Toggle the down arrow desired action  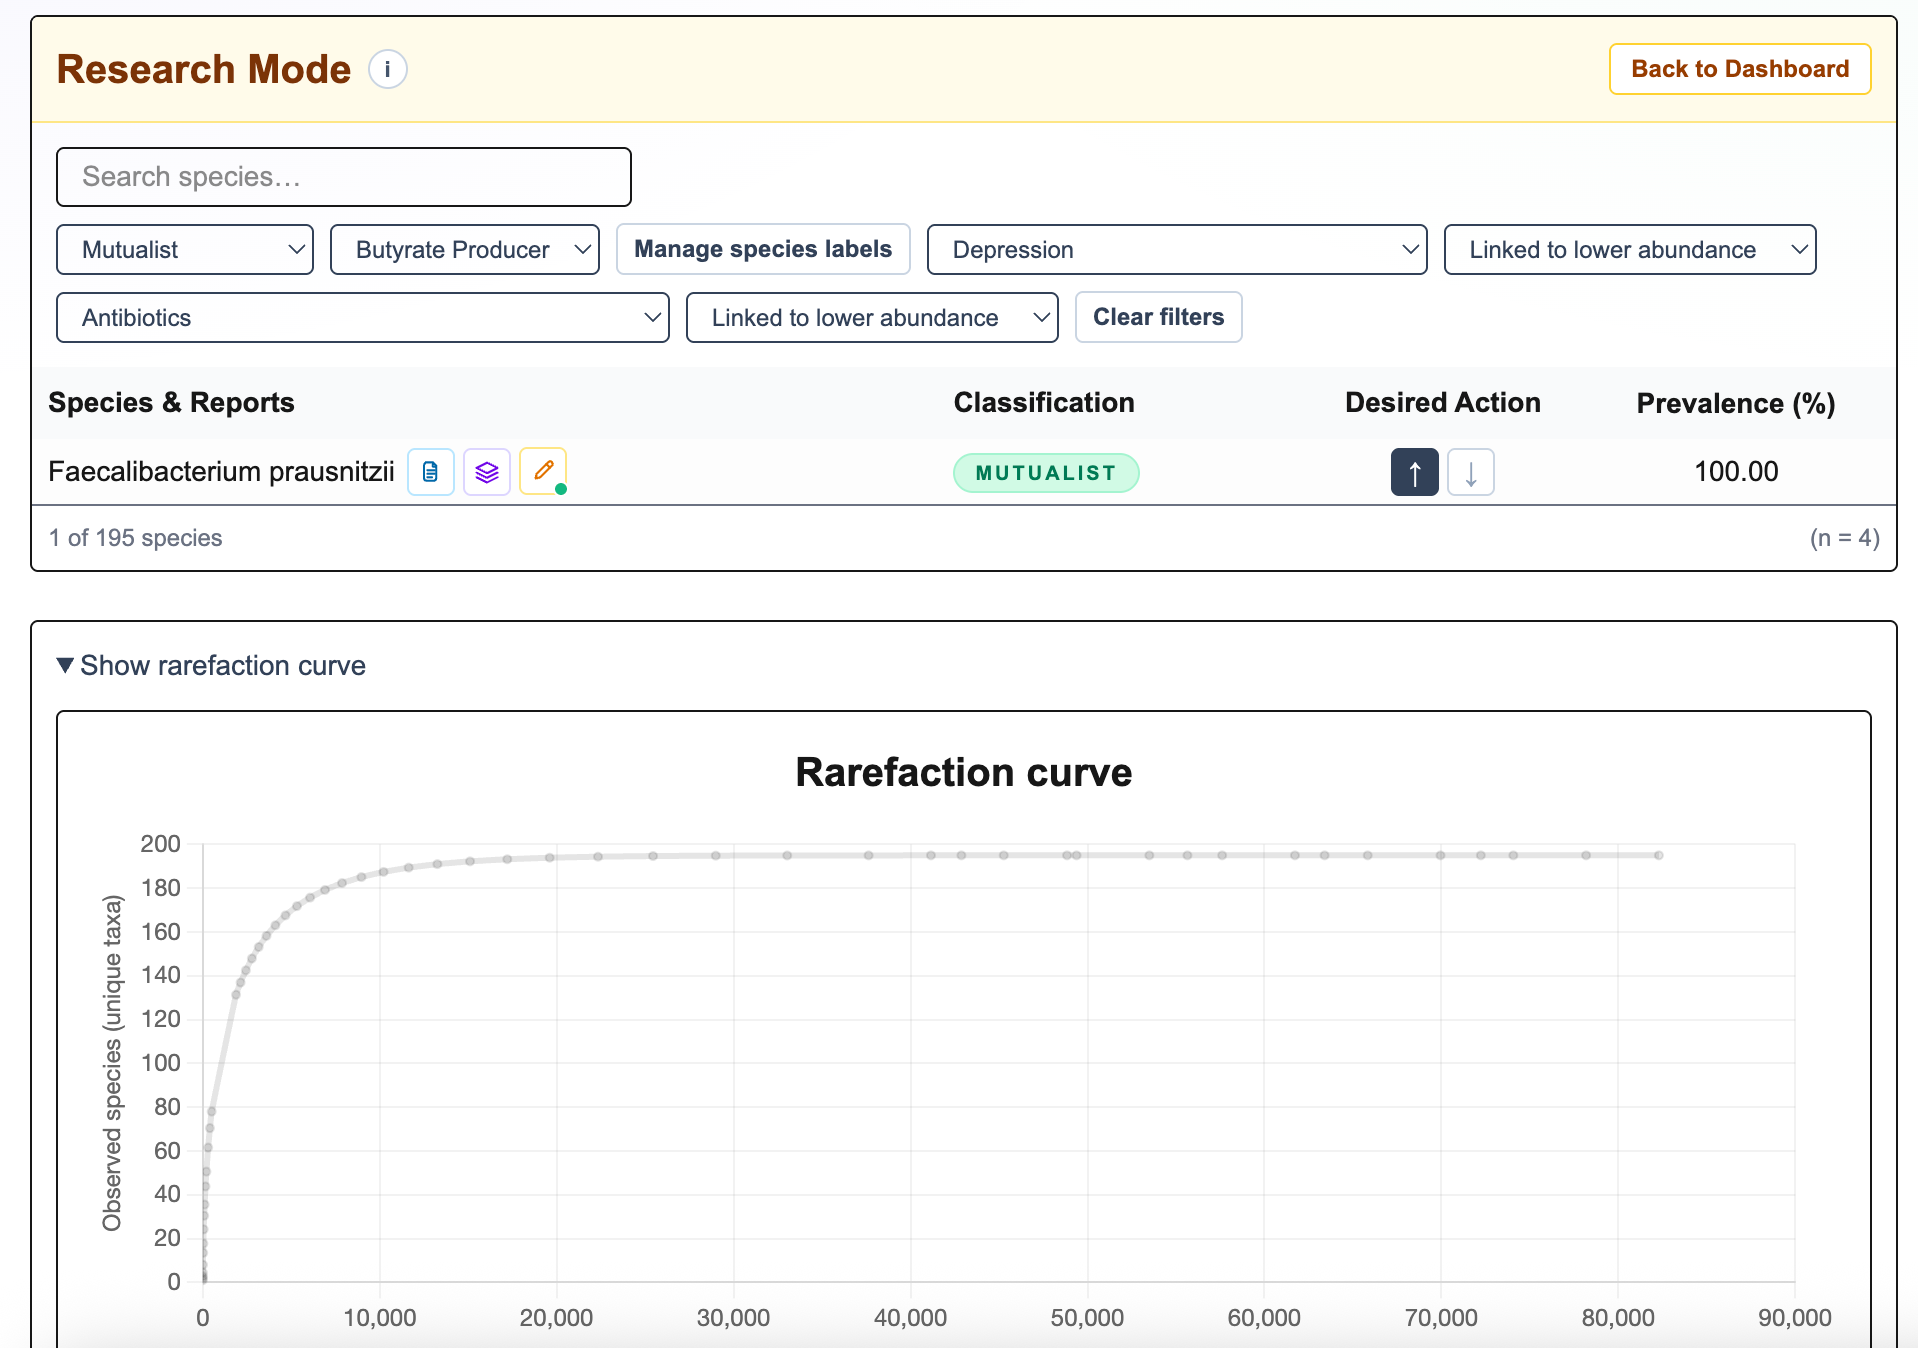point(1470,472)
